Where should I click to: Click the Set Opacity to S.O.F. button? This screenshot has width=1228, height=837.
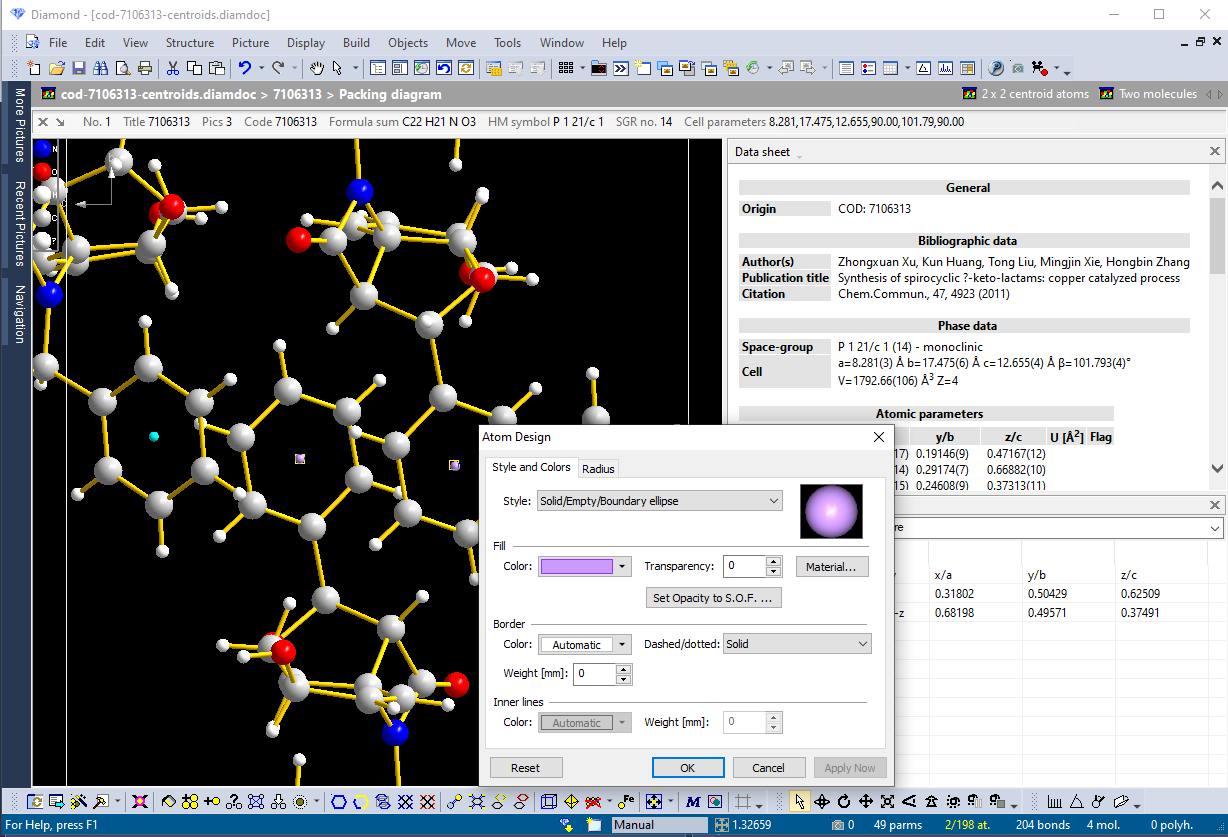click(x=713, y=597)
